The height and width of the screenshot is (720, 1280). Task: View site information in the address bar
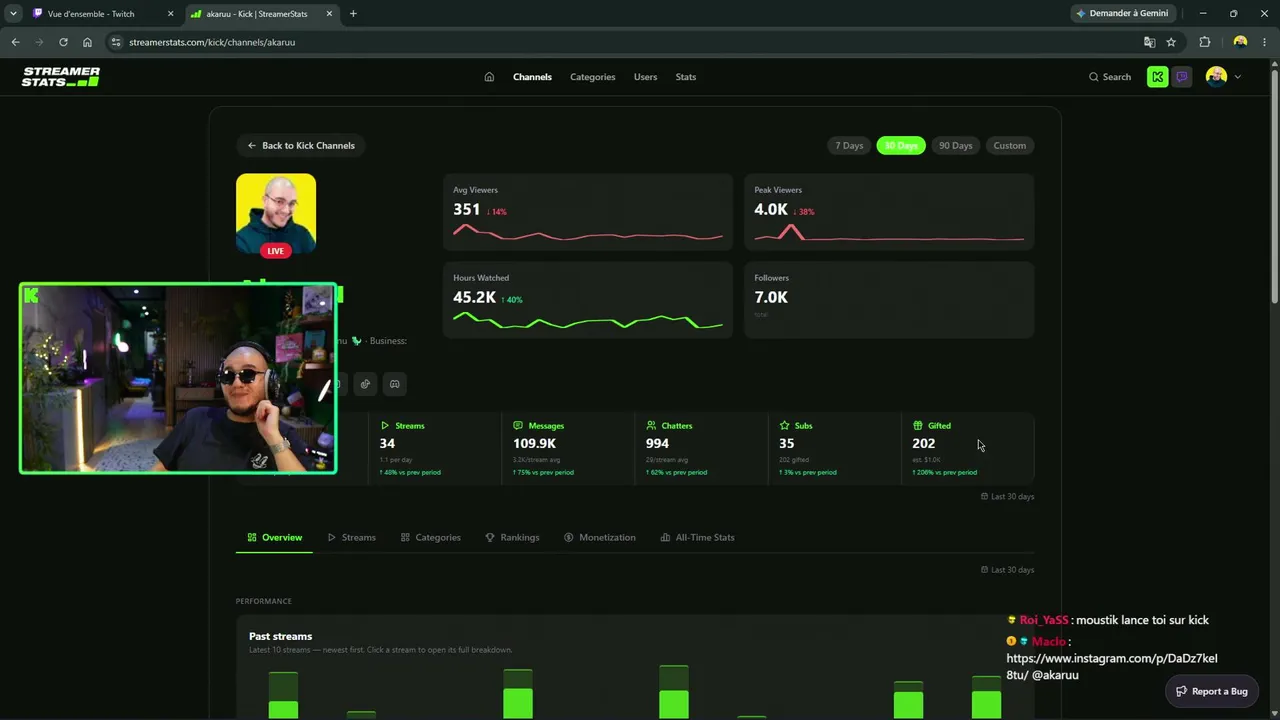coord(116,42)
